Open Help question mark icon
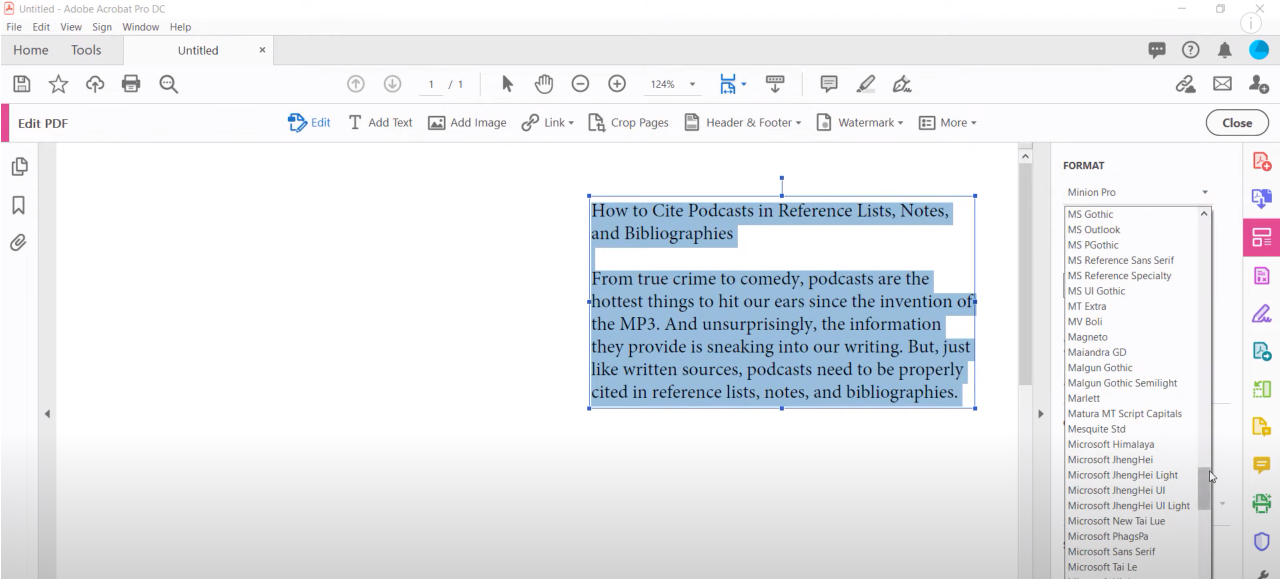1280x579 pixels. pyautogui.click(x=1191, y=50)
